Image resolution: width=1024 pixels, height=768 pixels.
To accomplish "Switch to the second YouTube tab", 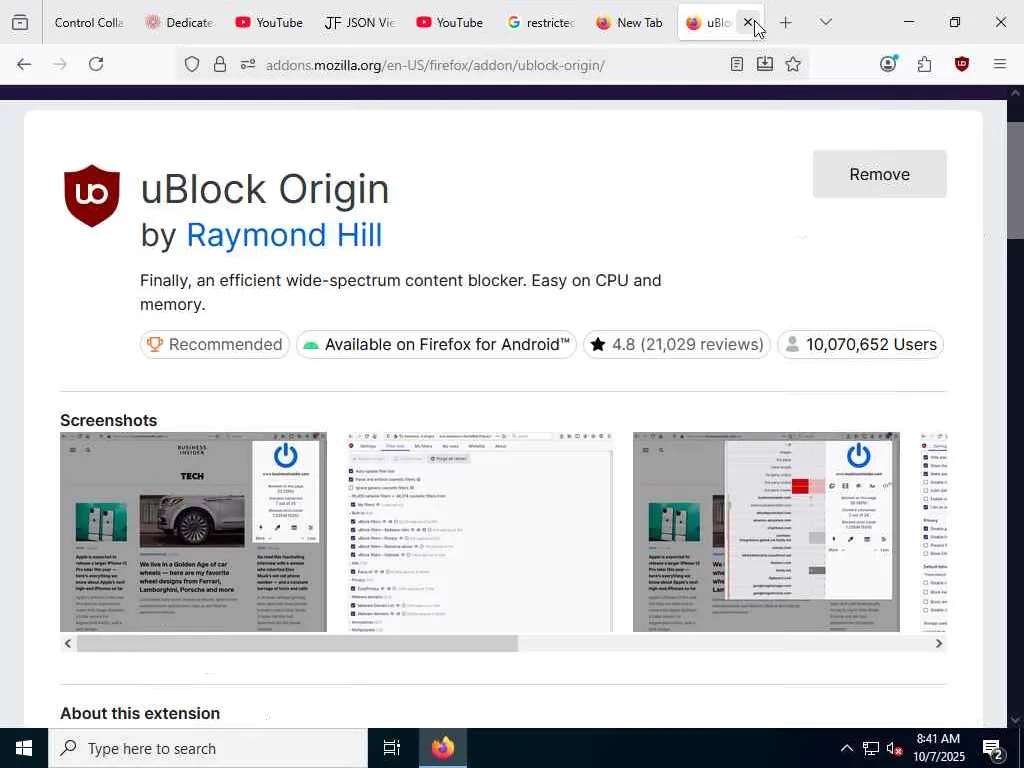I will (450, 22).
